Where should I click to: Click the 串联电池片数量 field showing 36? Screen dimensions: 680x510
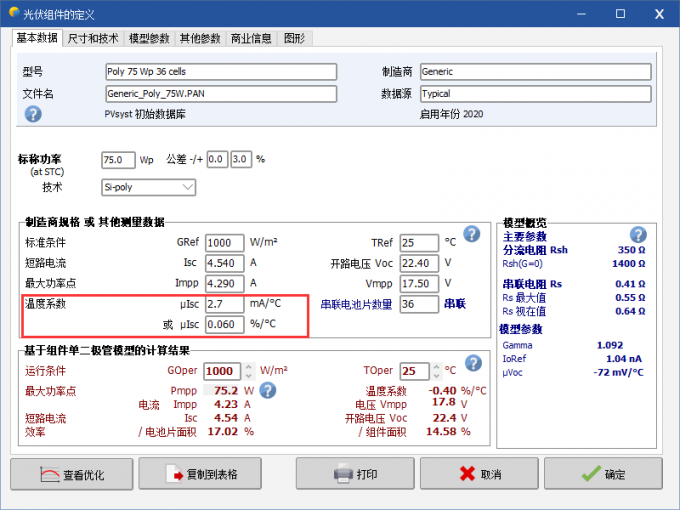pos(419,304)
